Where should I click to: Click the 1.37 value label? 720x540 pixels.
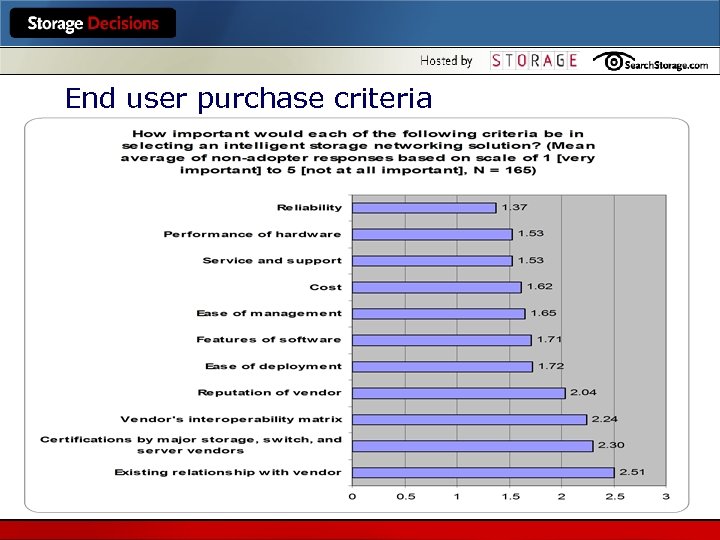pyautogui.click(x=514, y=207)
